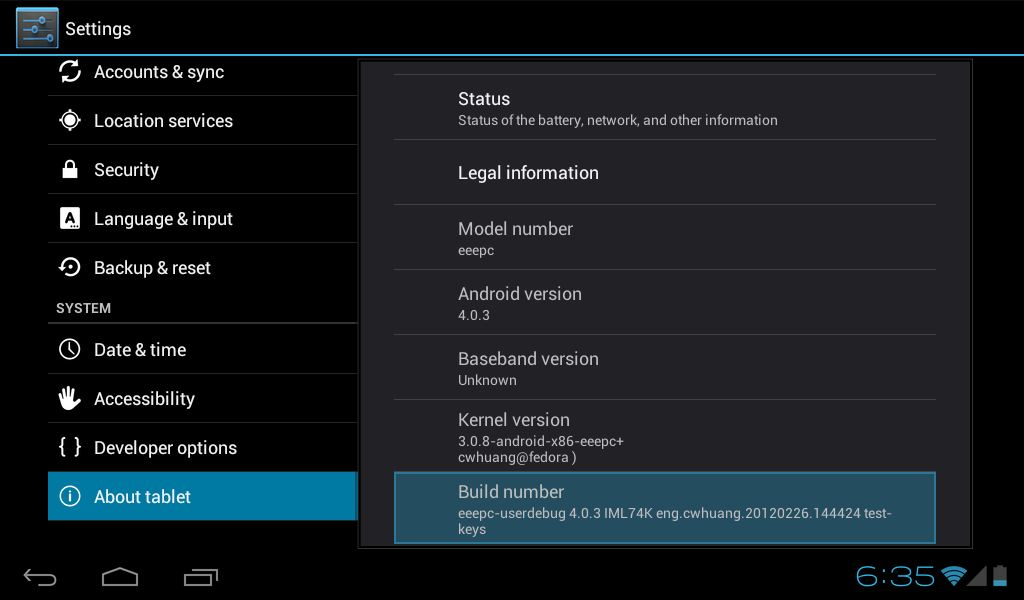Open the Status information entry
Screen dimensions: 1024x600
[664, 108]
